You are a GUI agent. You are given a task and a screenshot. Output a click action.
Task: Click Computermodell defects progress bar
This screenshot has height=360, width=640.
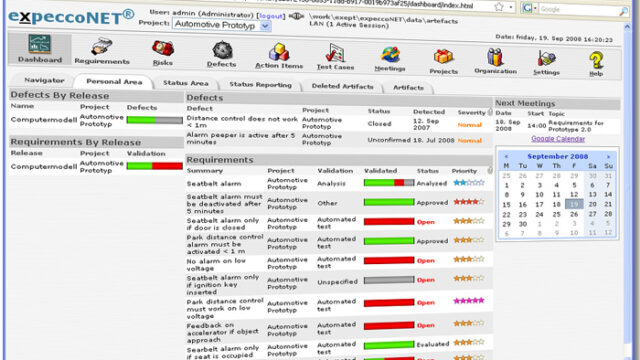coord(155,120)
